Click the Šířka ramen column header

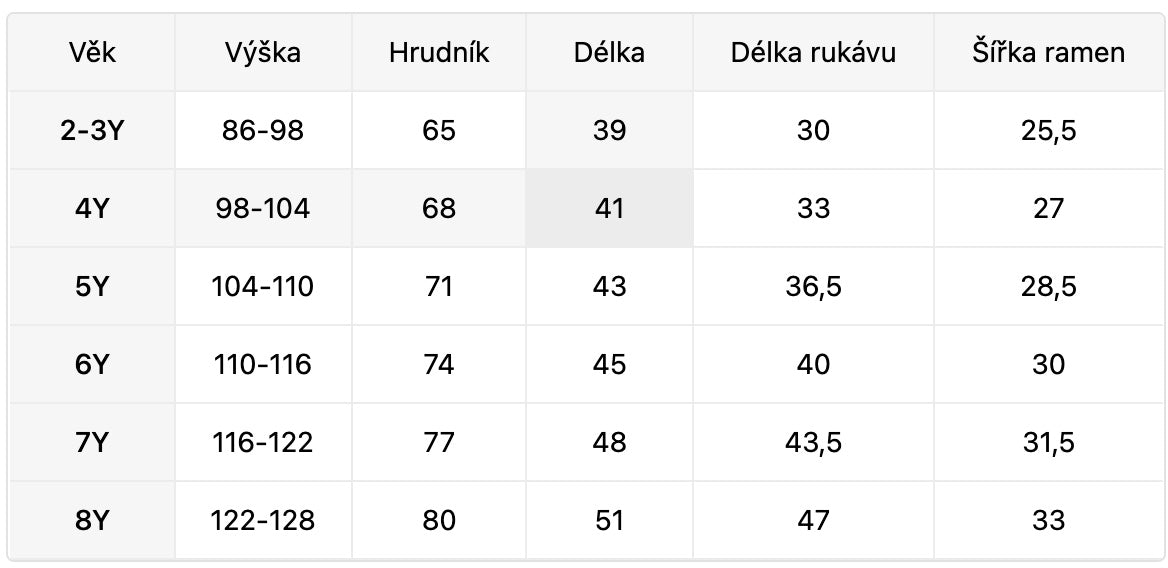[x=1048, y=53]
